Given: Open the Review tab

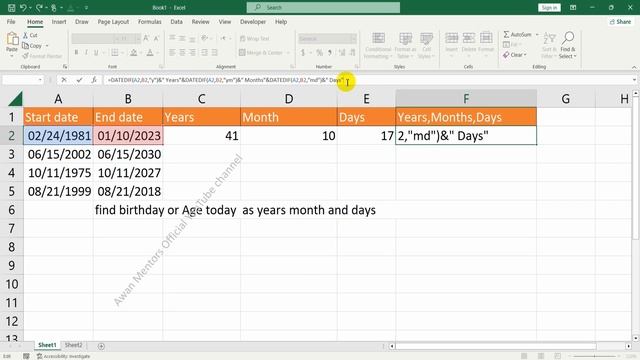Looking at the screenshot, I should click(200, 22).
